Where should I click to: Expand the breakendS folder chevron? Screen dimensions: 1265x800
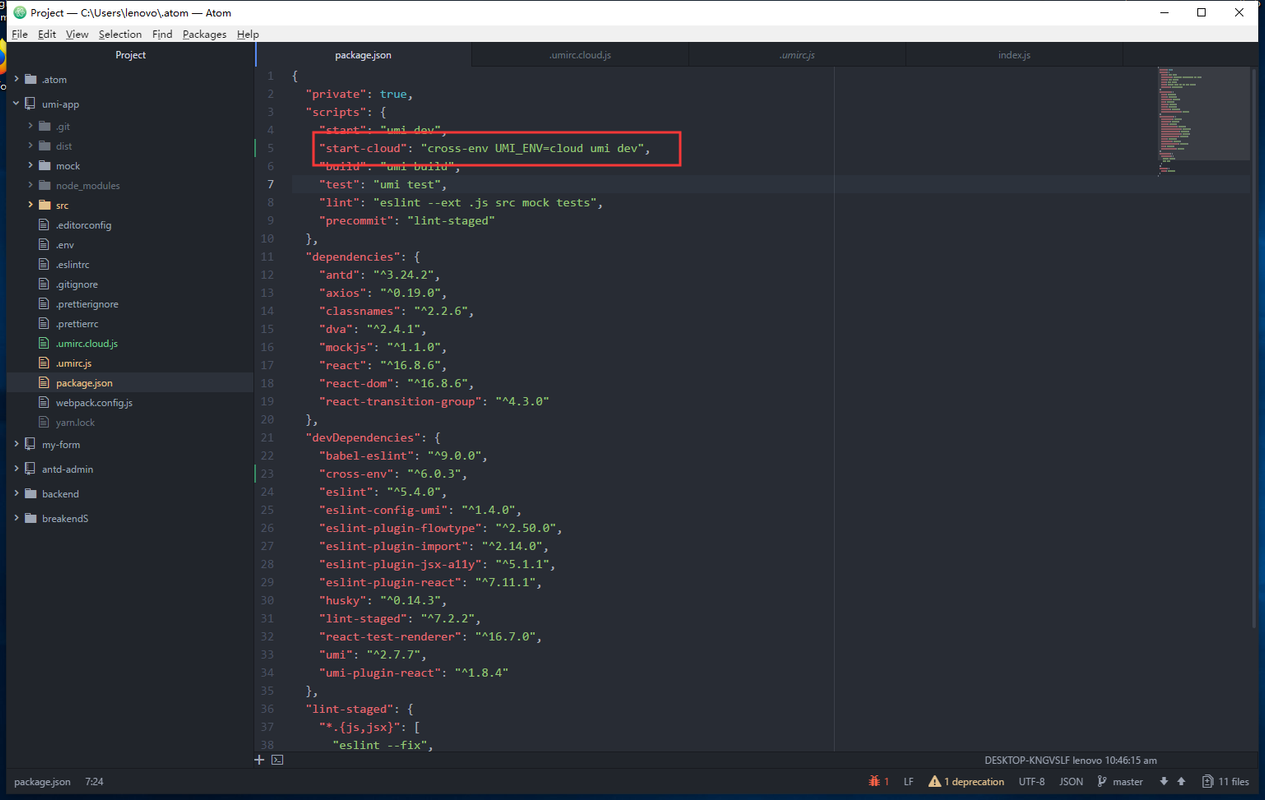16,518
